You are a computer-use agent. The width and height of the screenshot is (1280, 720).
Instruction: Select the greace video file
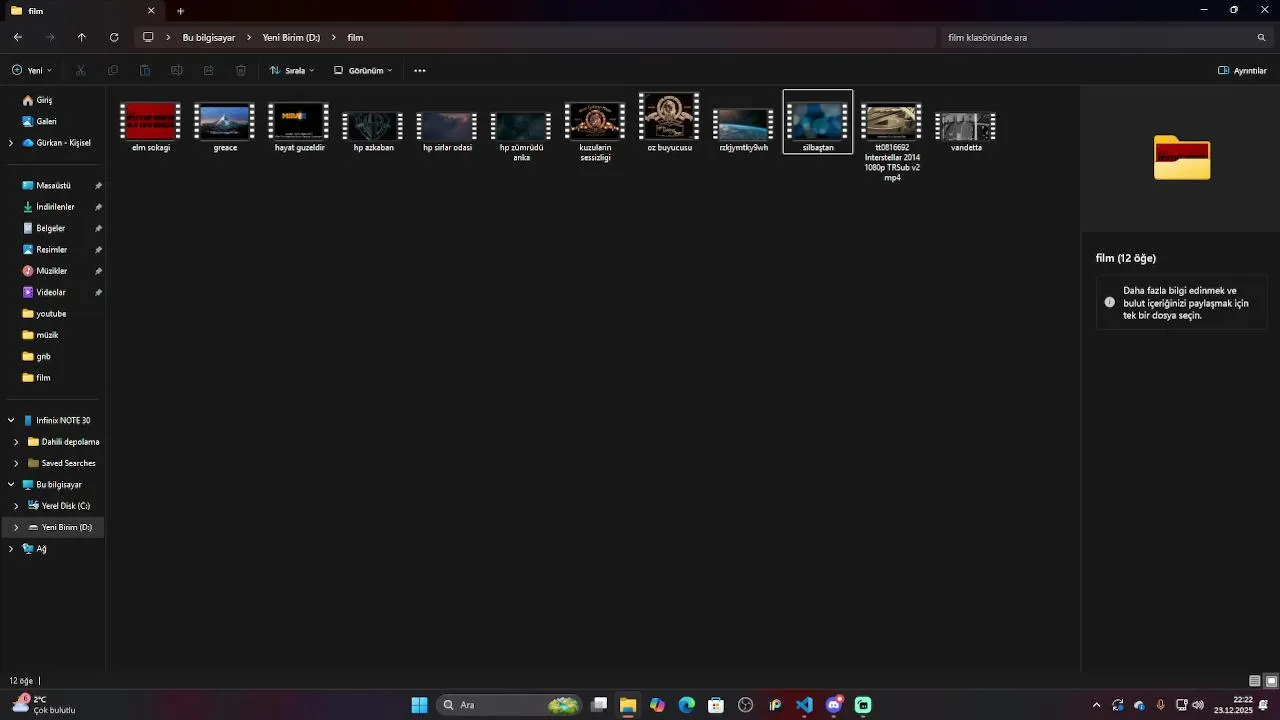click(x=225, y=126)
